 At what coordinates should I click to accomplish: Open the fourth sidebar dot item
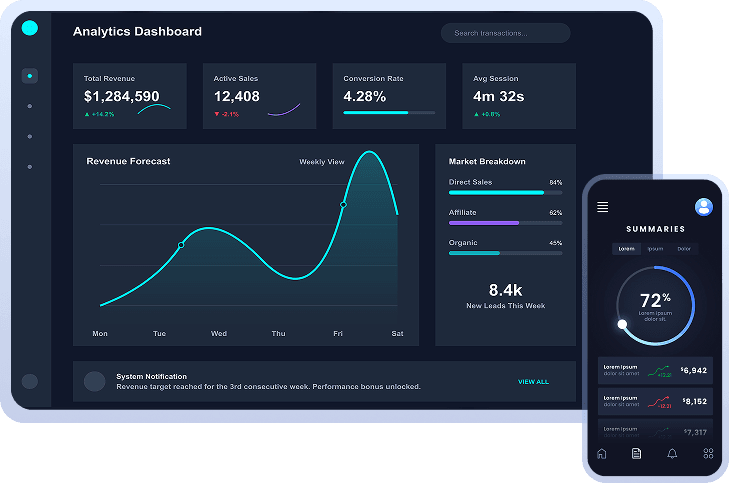point(30,166)
